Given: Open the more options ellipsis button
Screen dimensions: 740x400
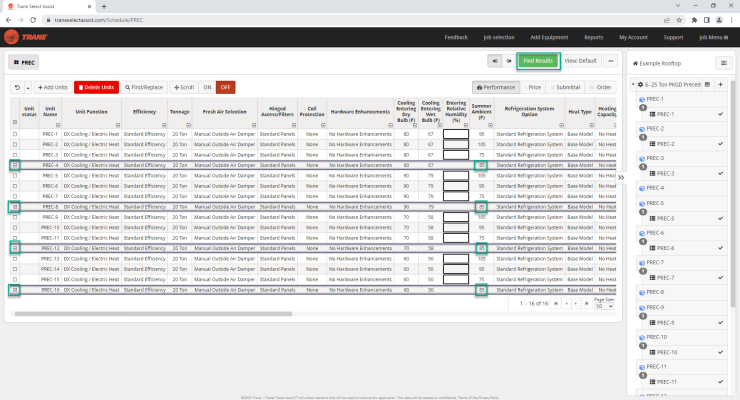Looking at the screenshot, I should point(611,61).
